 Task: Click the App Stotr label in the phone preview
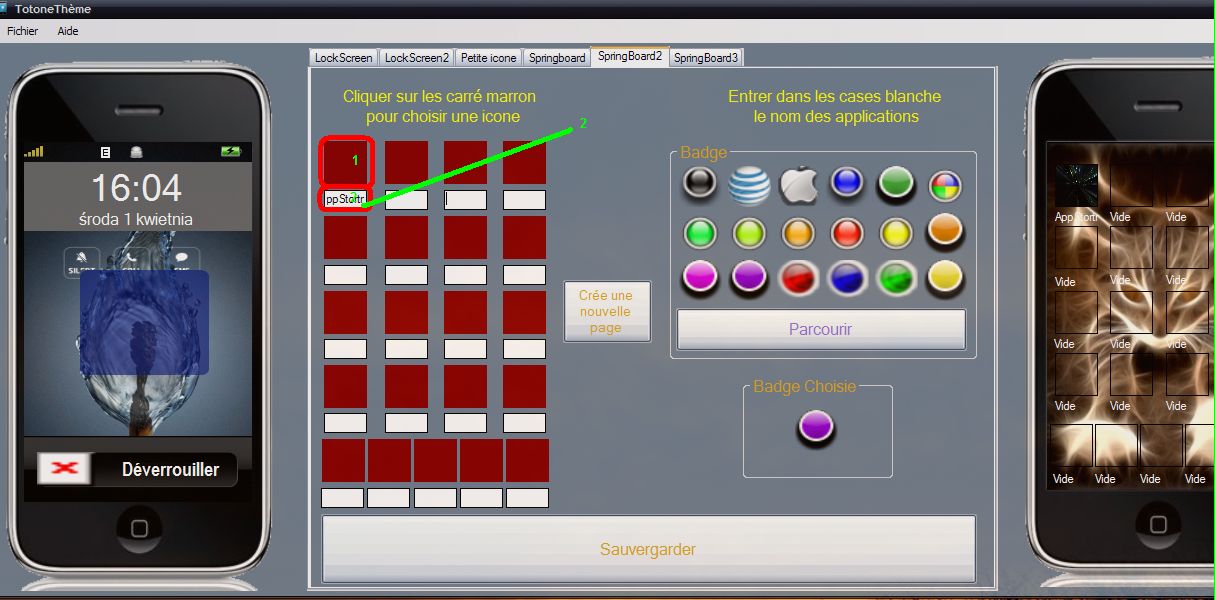(1076, 217)
